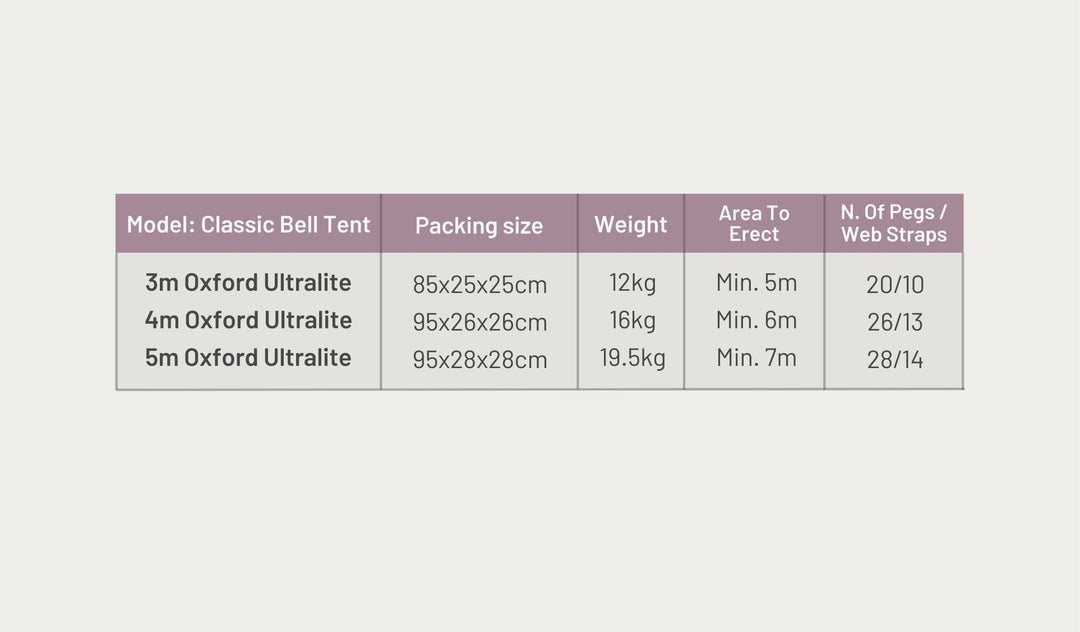The height and width of the screenshot is (632, 1080).
Task: Click the 16kg weight cell
Action: click(632, 321)
